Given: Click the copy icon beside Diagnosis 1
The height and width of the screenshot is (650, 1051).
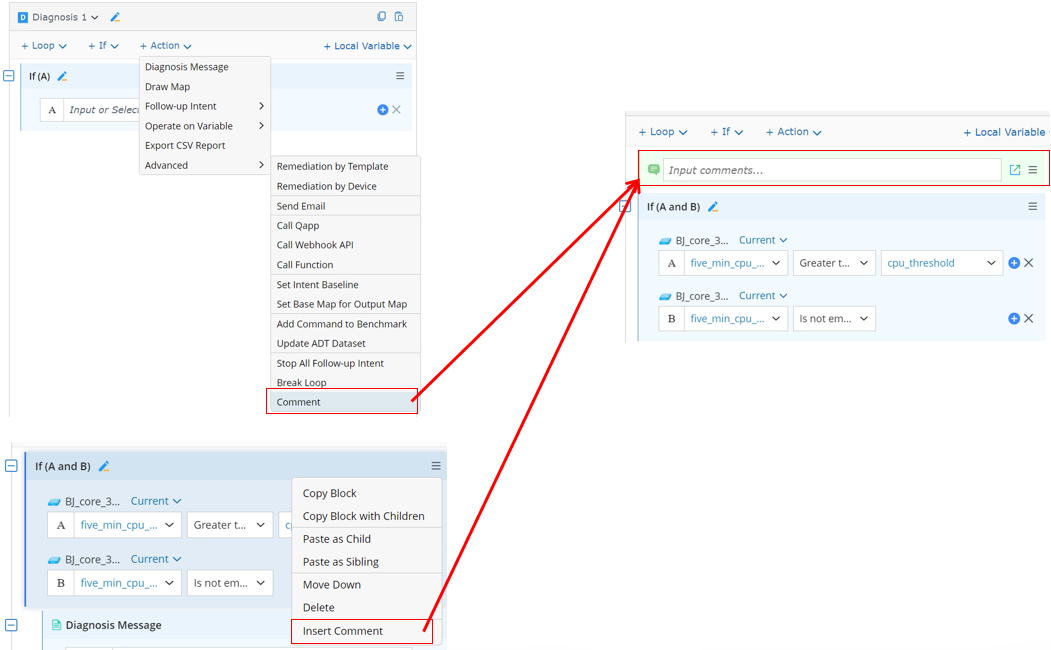Looking at the screenshot, I should tap(381, 17).
